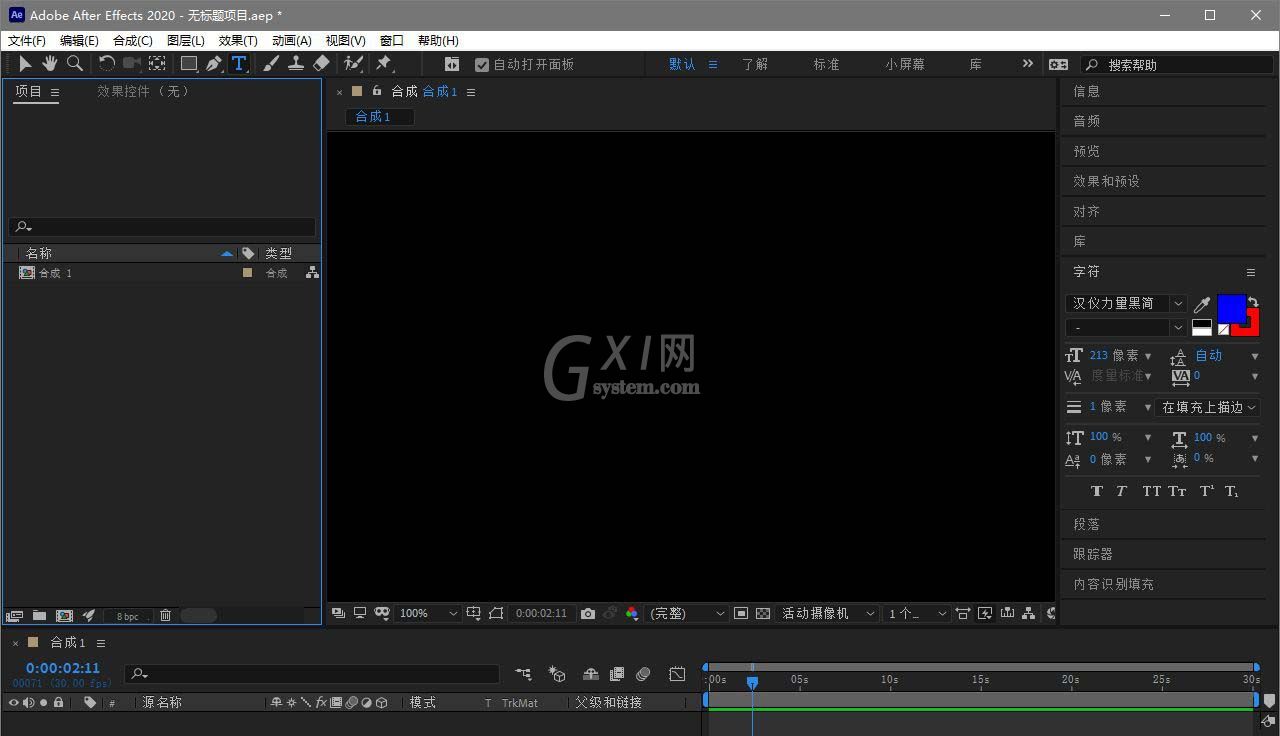Expand the 段落 panel
1280x736 pixels.
(x=1087, y=524)
